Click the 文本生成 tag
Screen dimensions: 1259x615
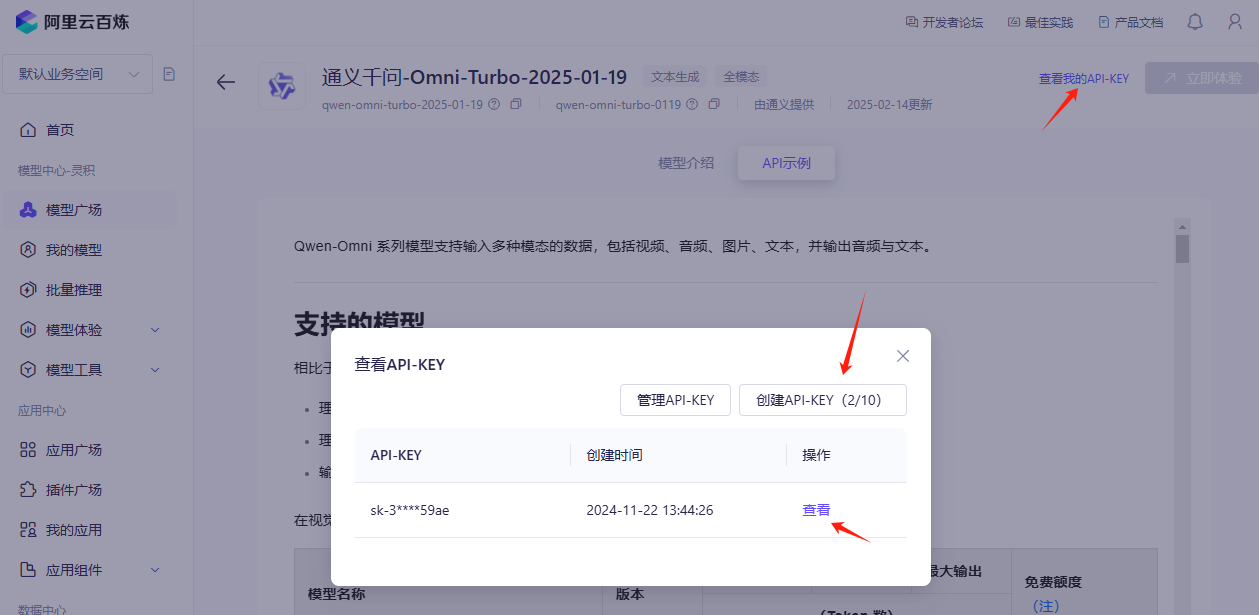(675, 76)
